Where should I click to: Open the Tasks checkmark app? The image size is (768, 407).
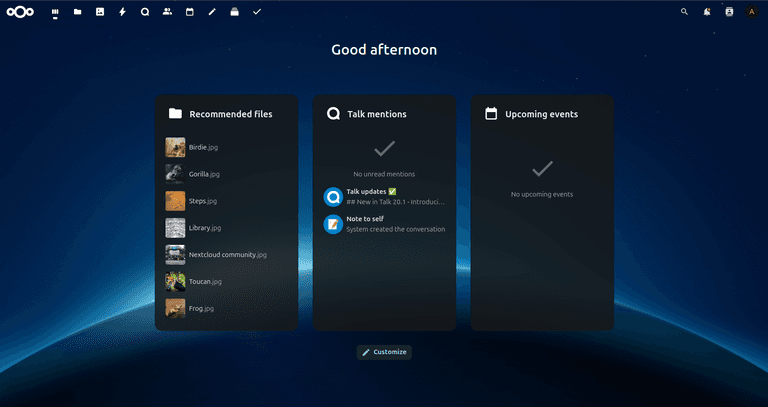click(x=257, y=12)
